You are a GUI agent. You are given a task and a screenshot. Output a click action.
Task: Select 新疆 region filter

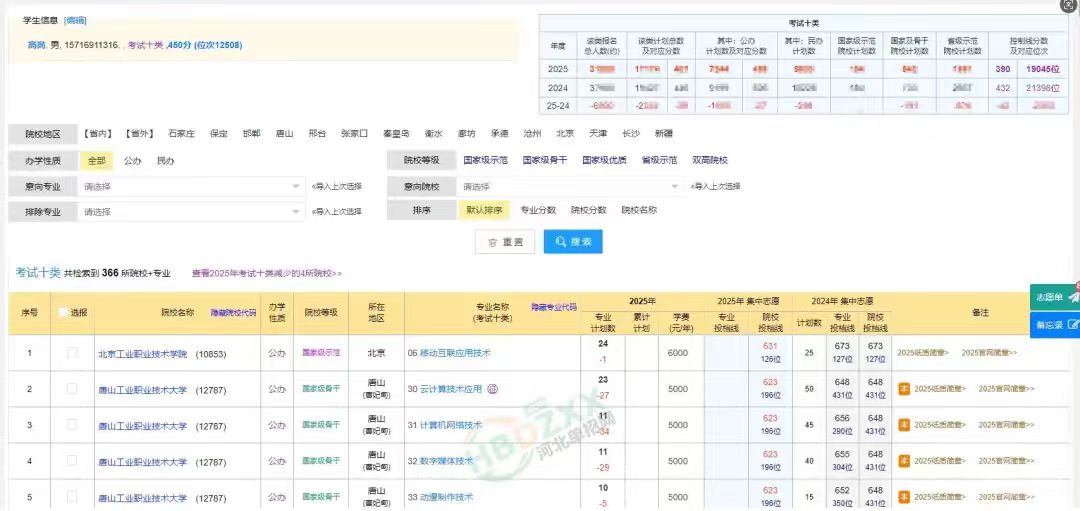(664, 134)
